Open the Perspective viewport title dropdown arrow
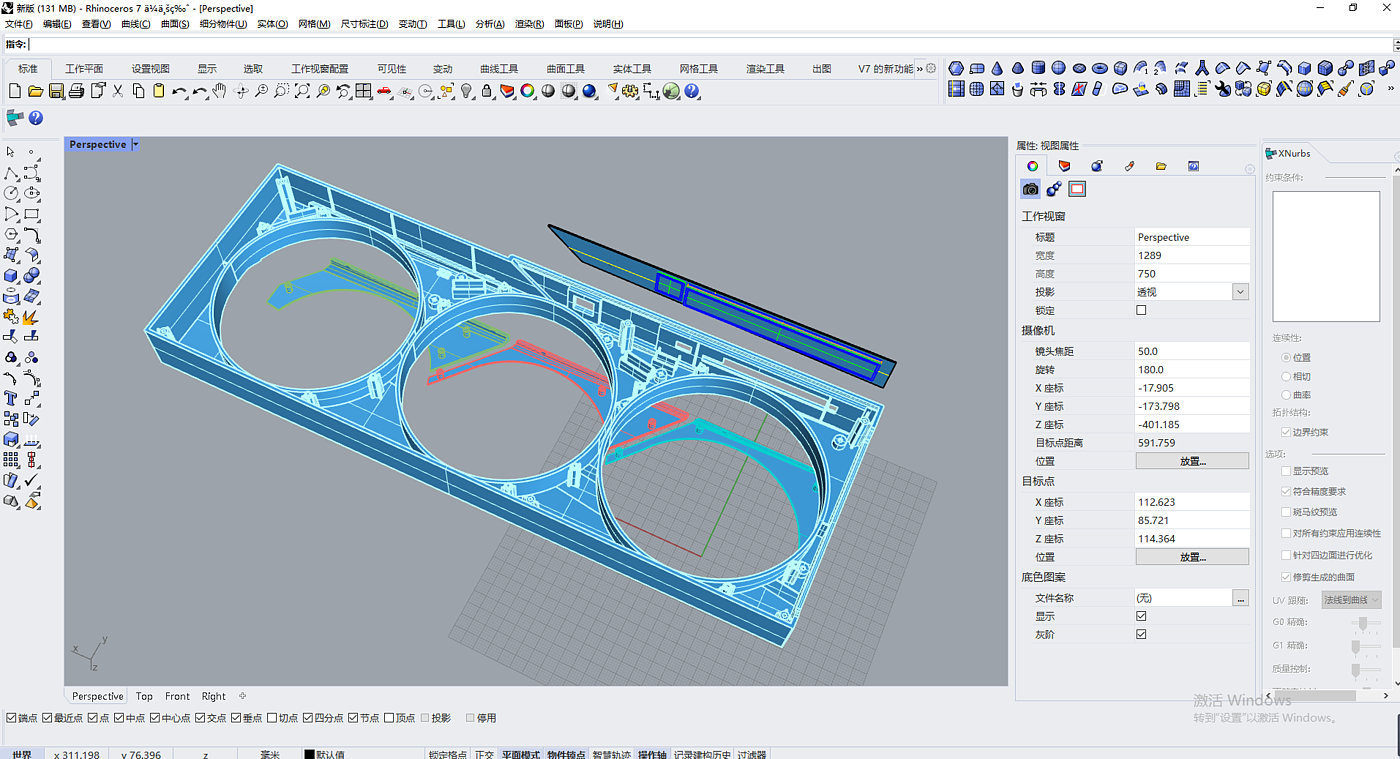 click(136, 145)
